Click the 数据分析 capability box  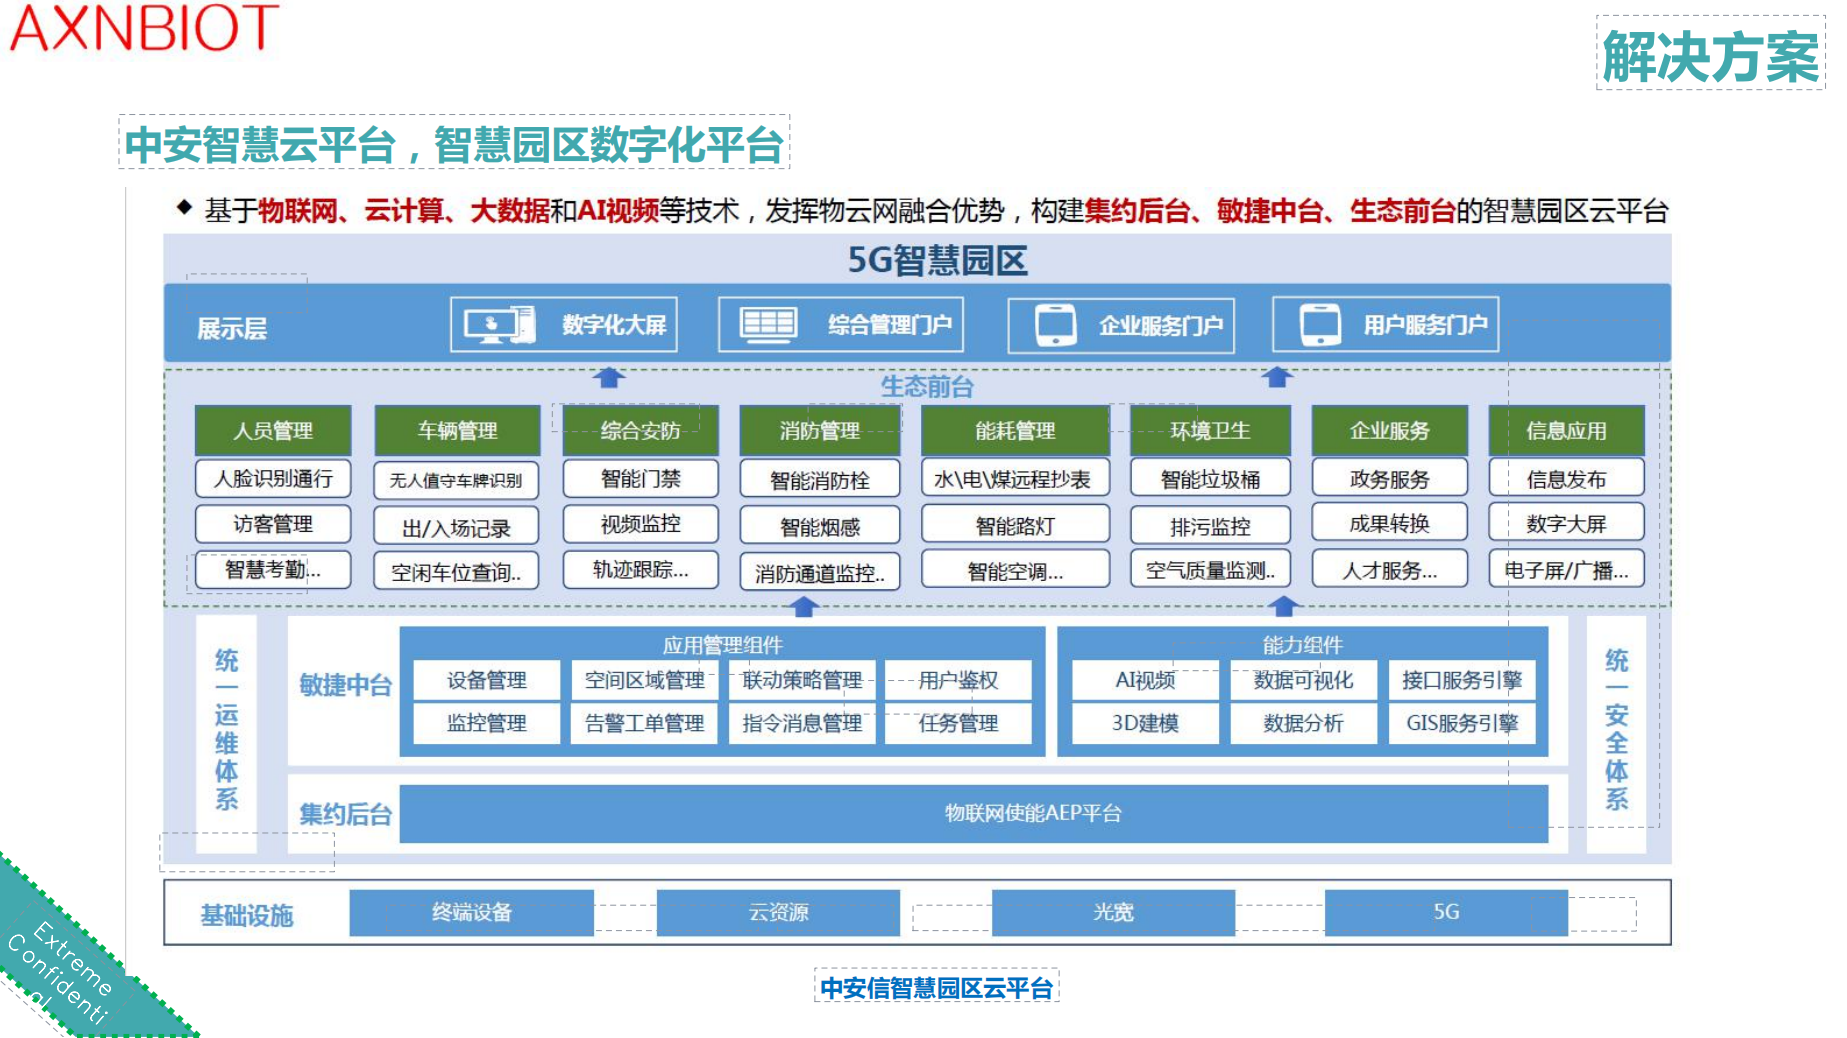(1303, 723)
